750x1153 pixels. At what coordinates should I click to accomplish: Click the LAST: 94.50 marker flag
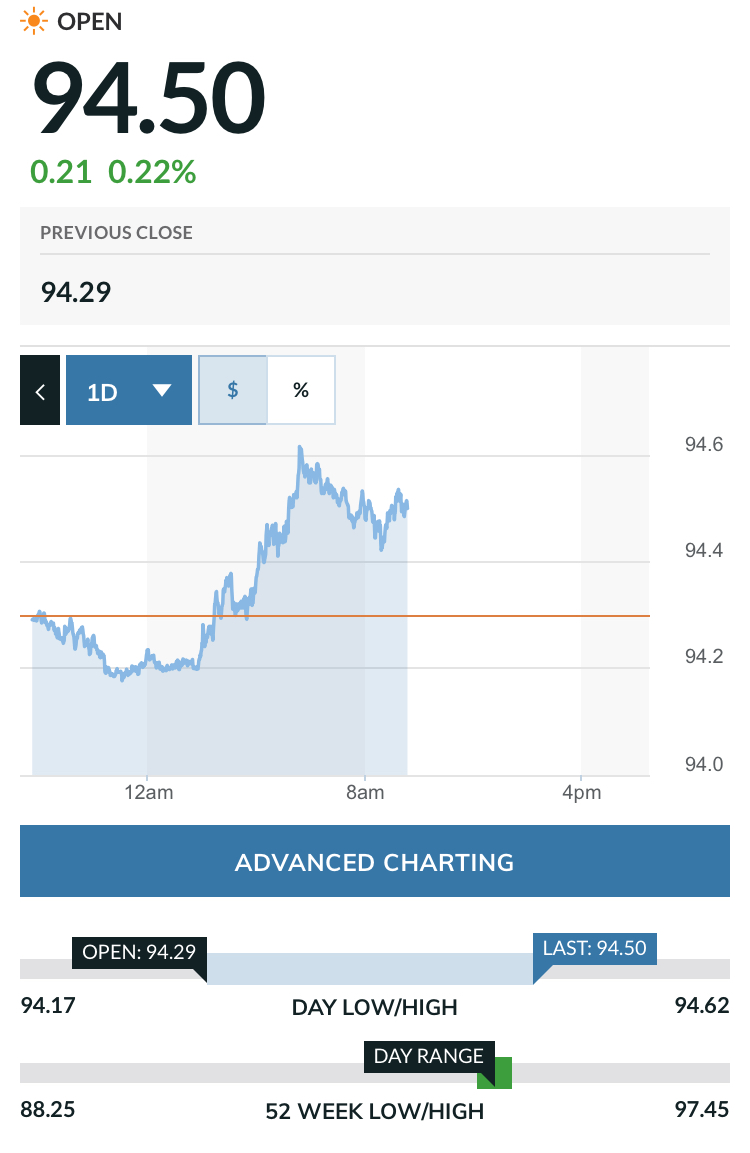(x=595, y=948)
